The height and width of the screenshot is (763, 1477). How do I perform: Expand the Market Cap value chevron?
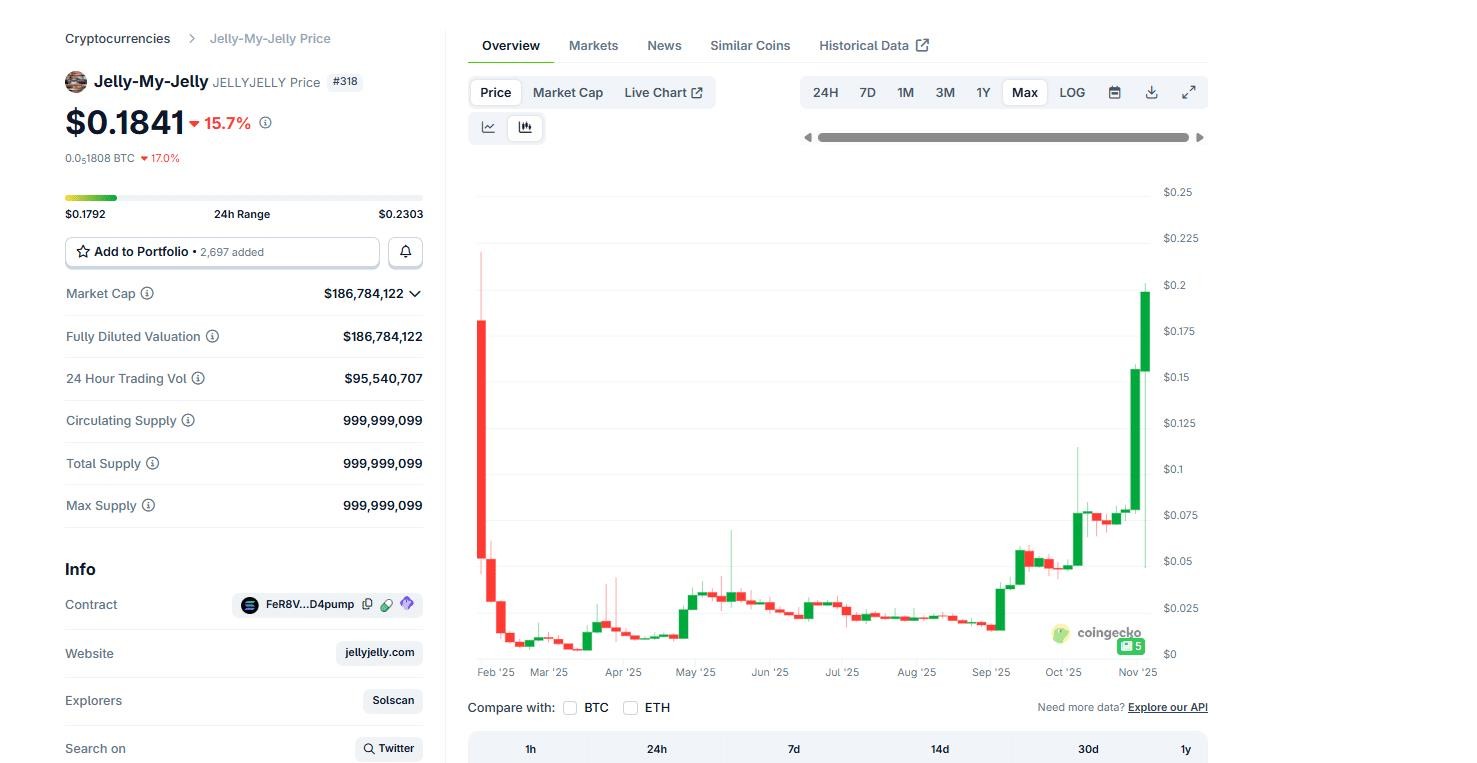pyautogui.click(x=415, y=294)
